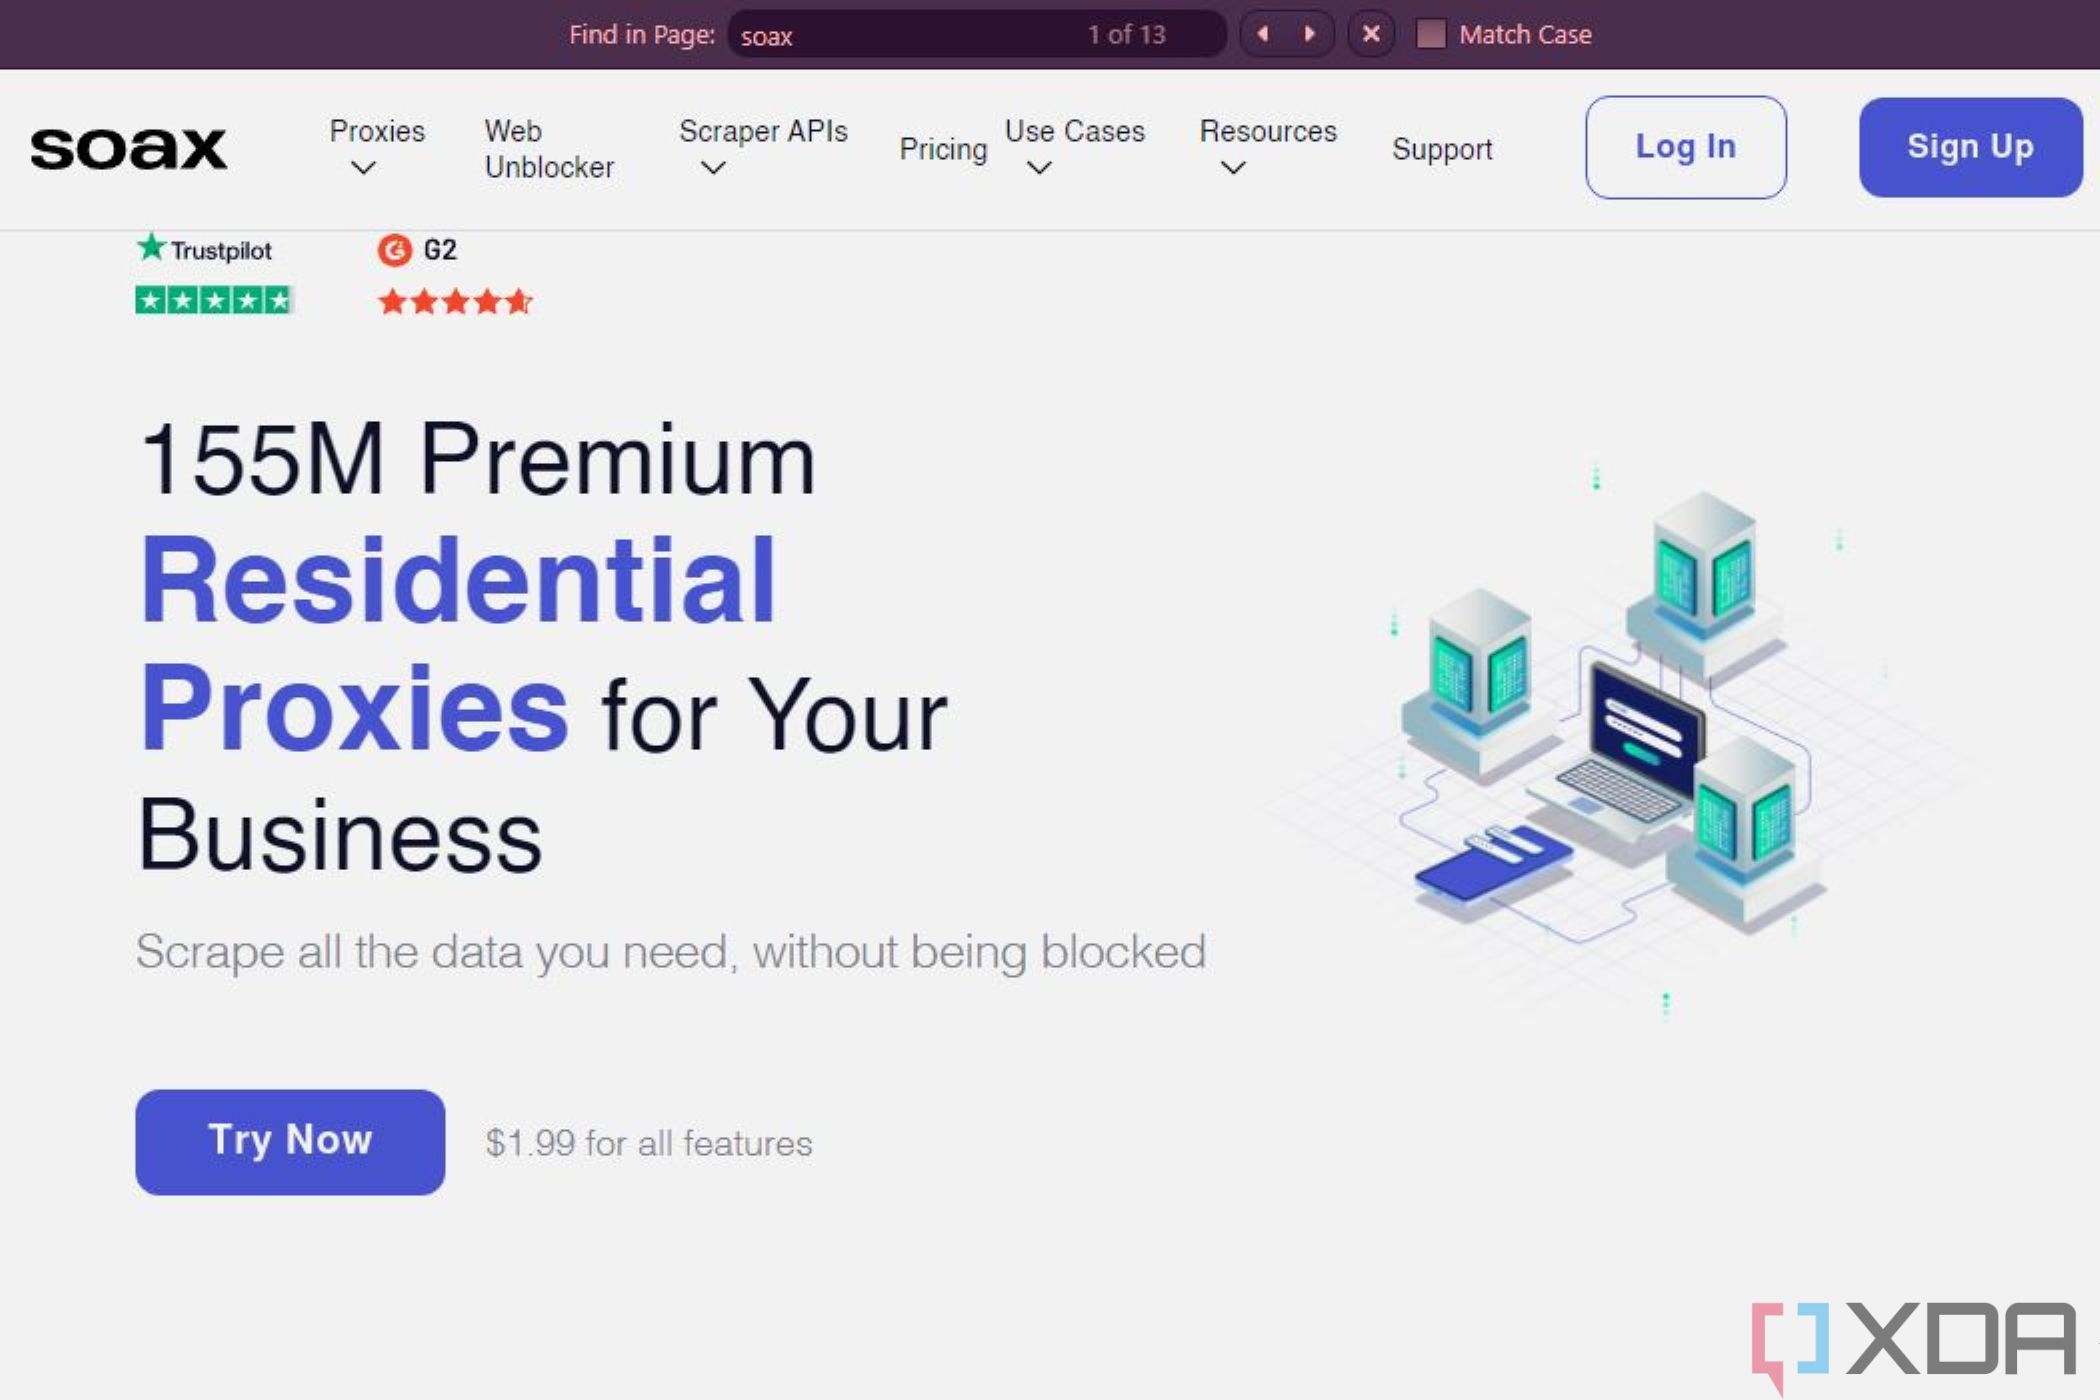Click the Match Case toggle icon
Screen dimensions: 2100x1400
[1425, 33]
